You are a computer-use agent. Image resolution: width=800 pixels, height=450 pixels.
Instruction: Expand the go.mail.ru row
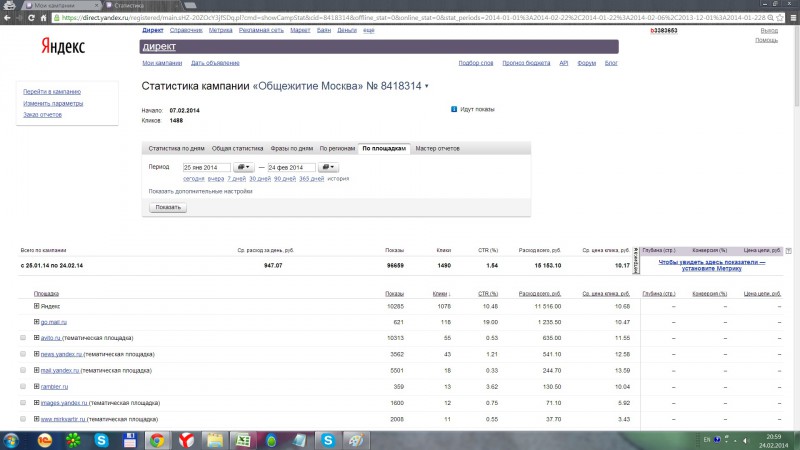point(36,322)
